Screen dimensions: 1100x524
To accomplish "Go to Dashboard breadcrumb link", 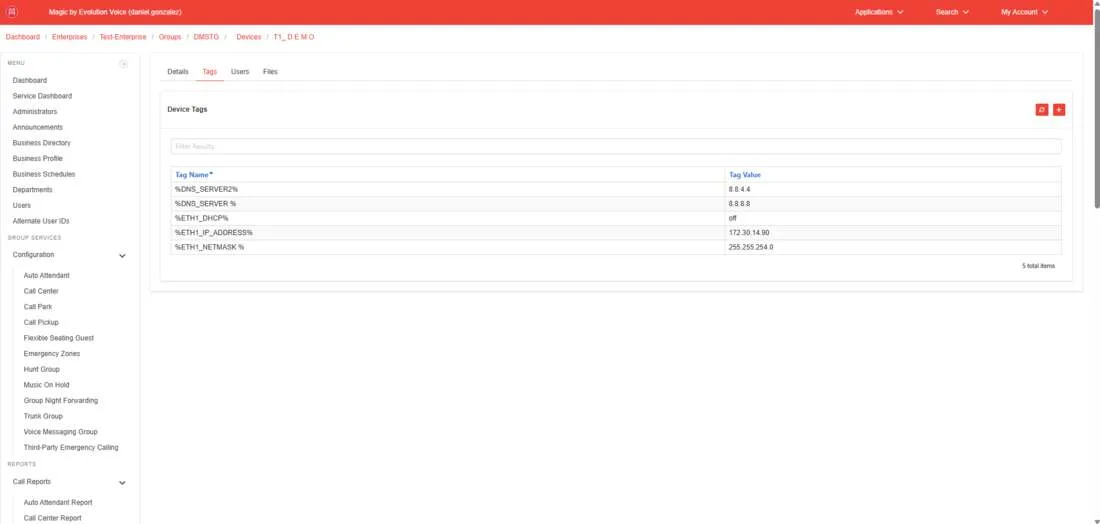I will tap(22, 36).
